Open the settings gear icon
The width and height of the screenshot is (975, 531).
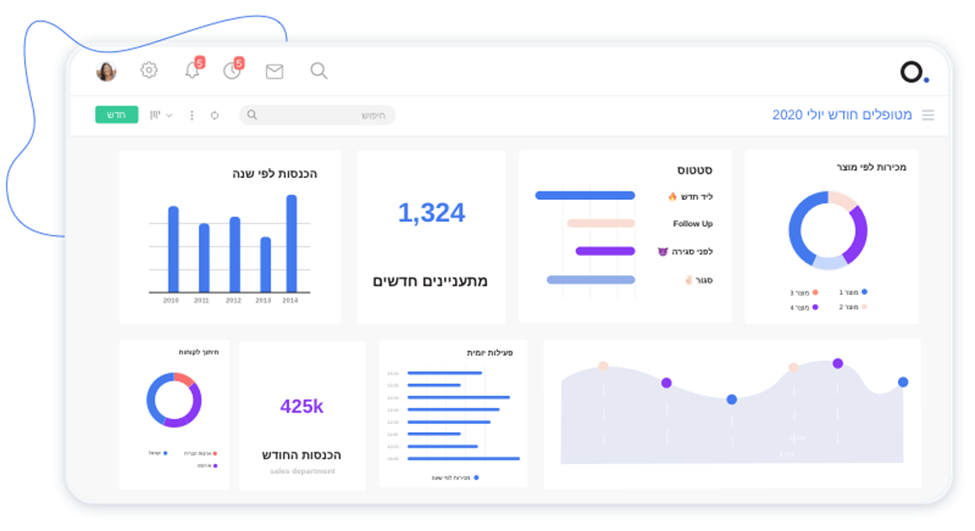149,70
